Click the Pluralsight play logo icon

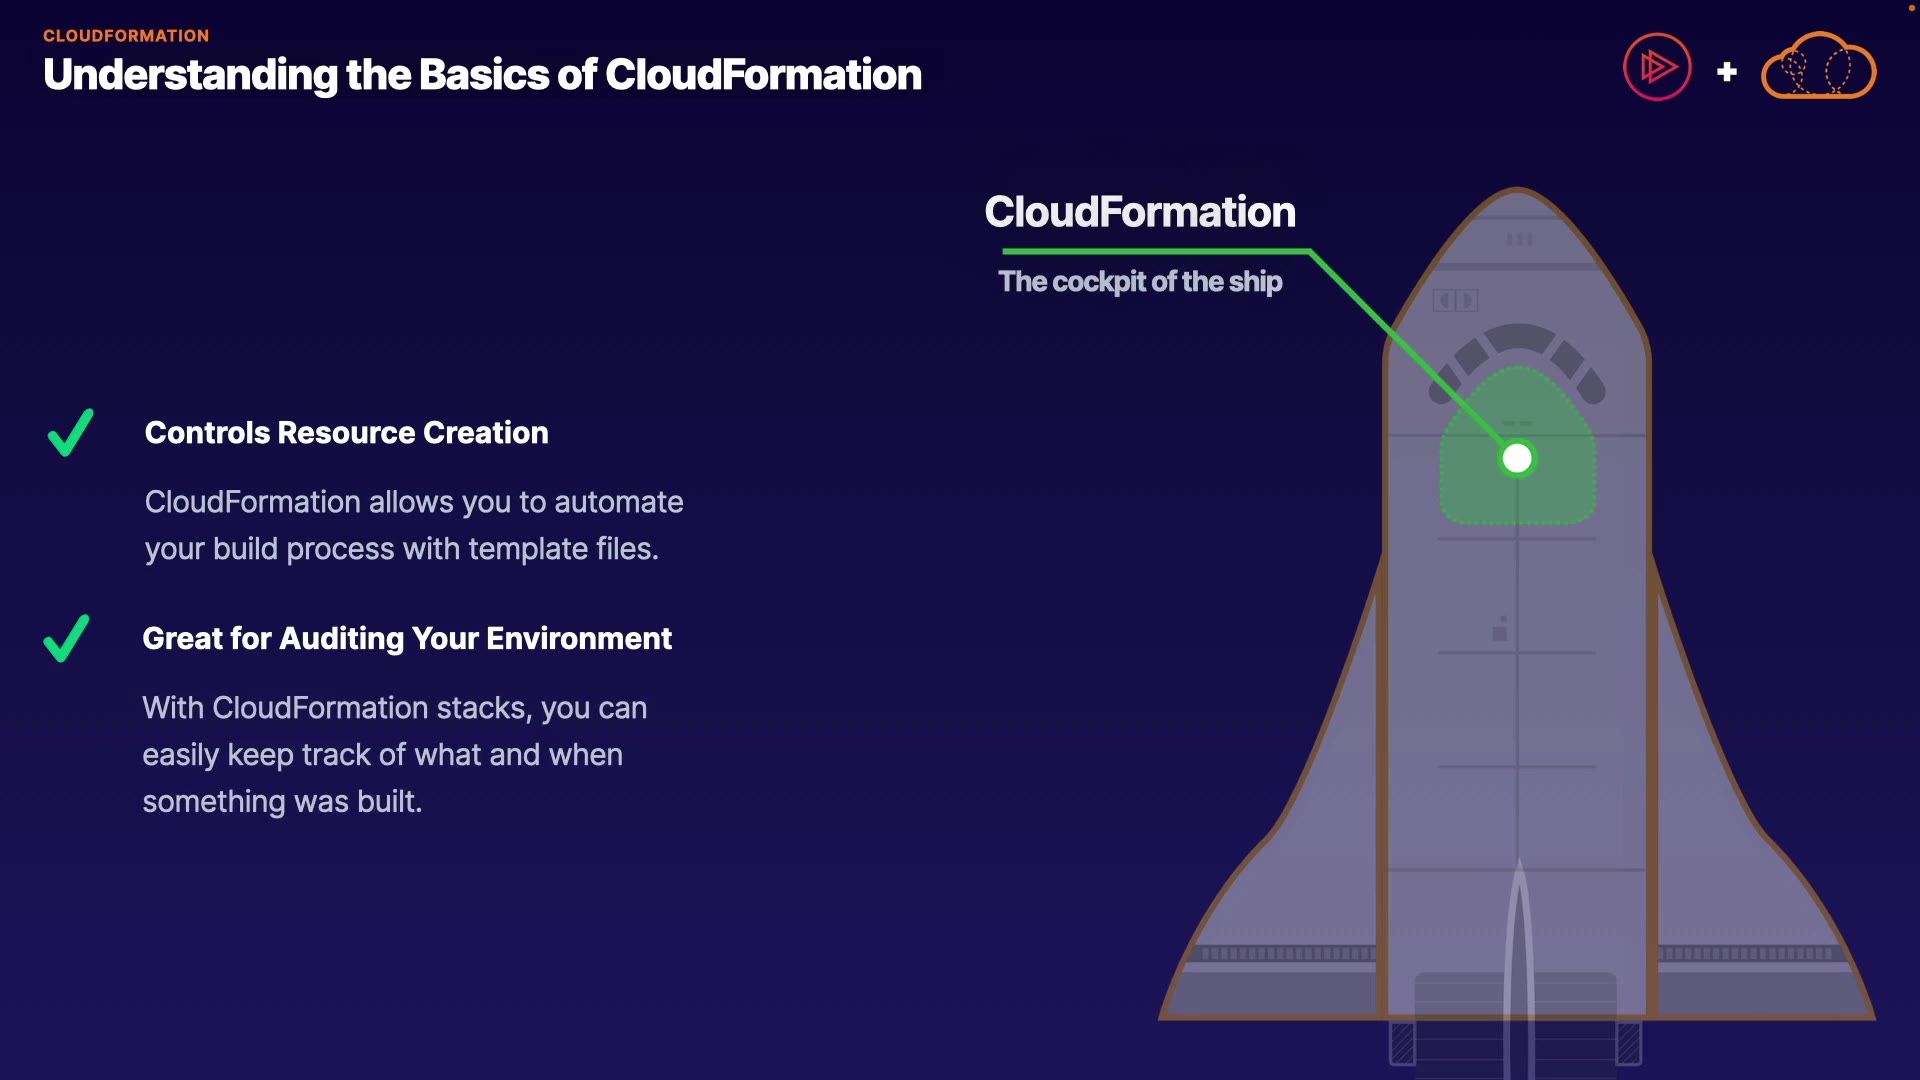click(1657, 68)
